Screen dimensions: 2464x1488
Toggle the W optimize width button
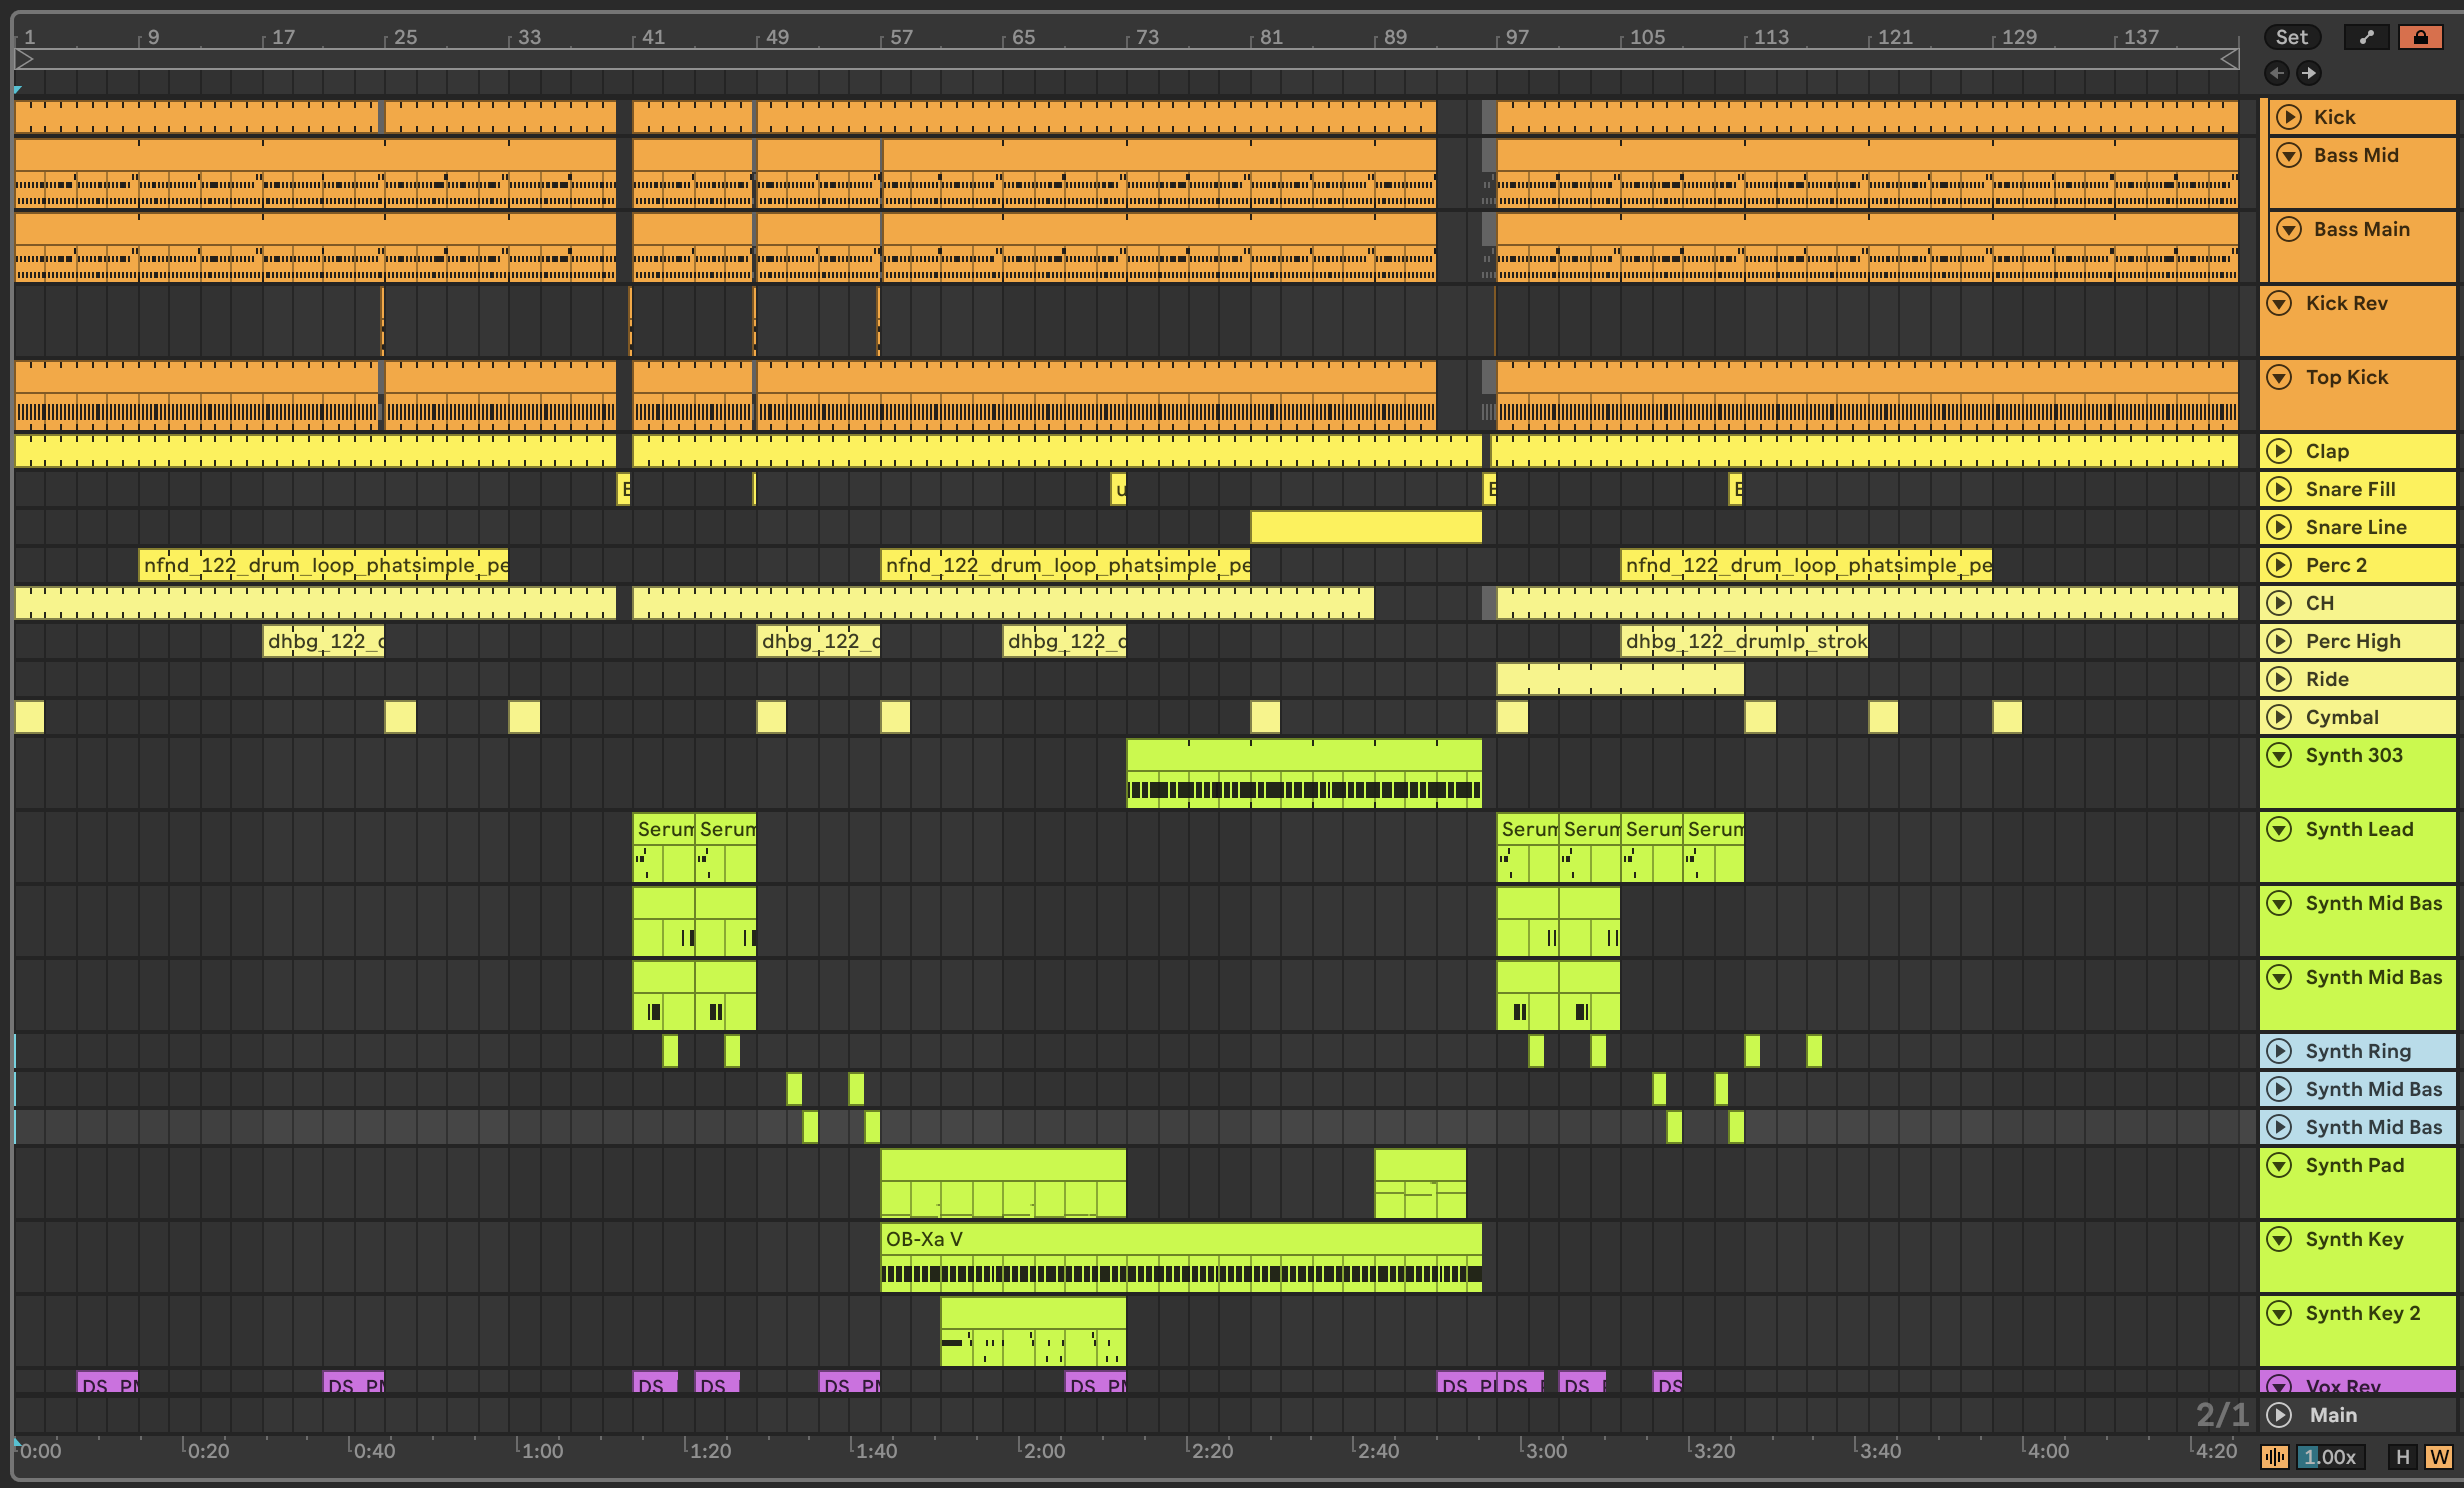2439,1456
